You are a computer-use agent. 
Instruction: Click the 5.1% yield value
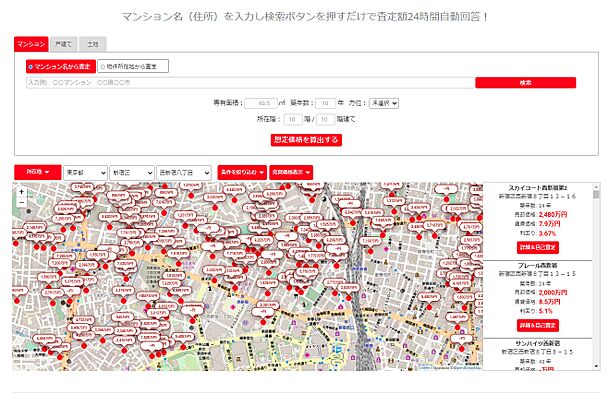(546, 311)
